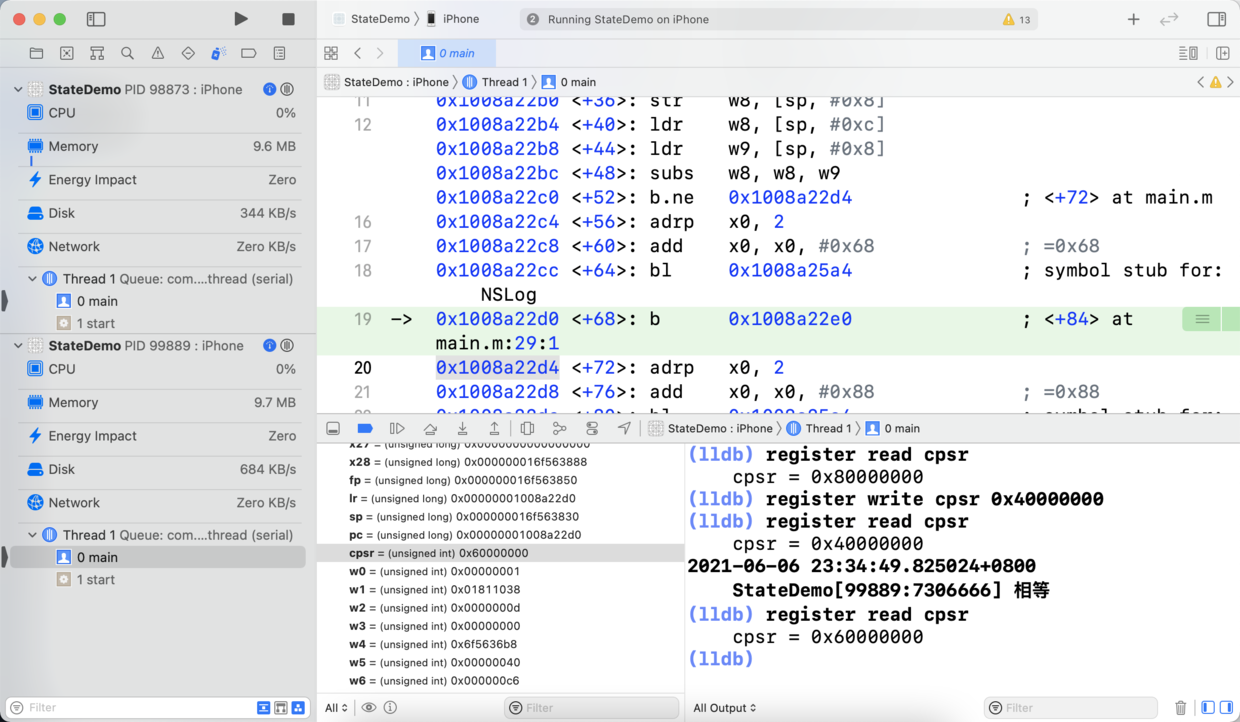Open the 'All' variables scope dropdown
Viewport: 1240px width, 722px height.
pos(336,708)
